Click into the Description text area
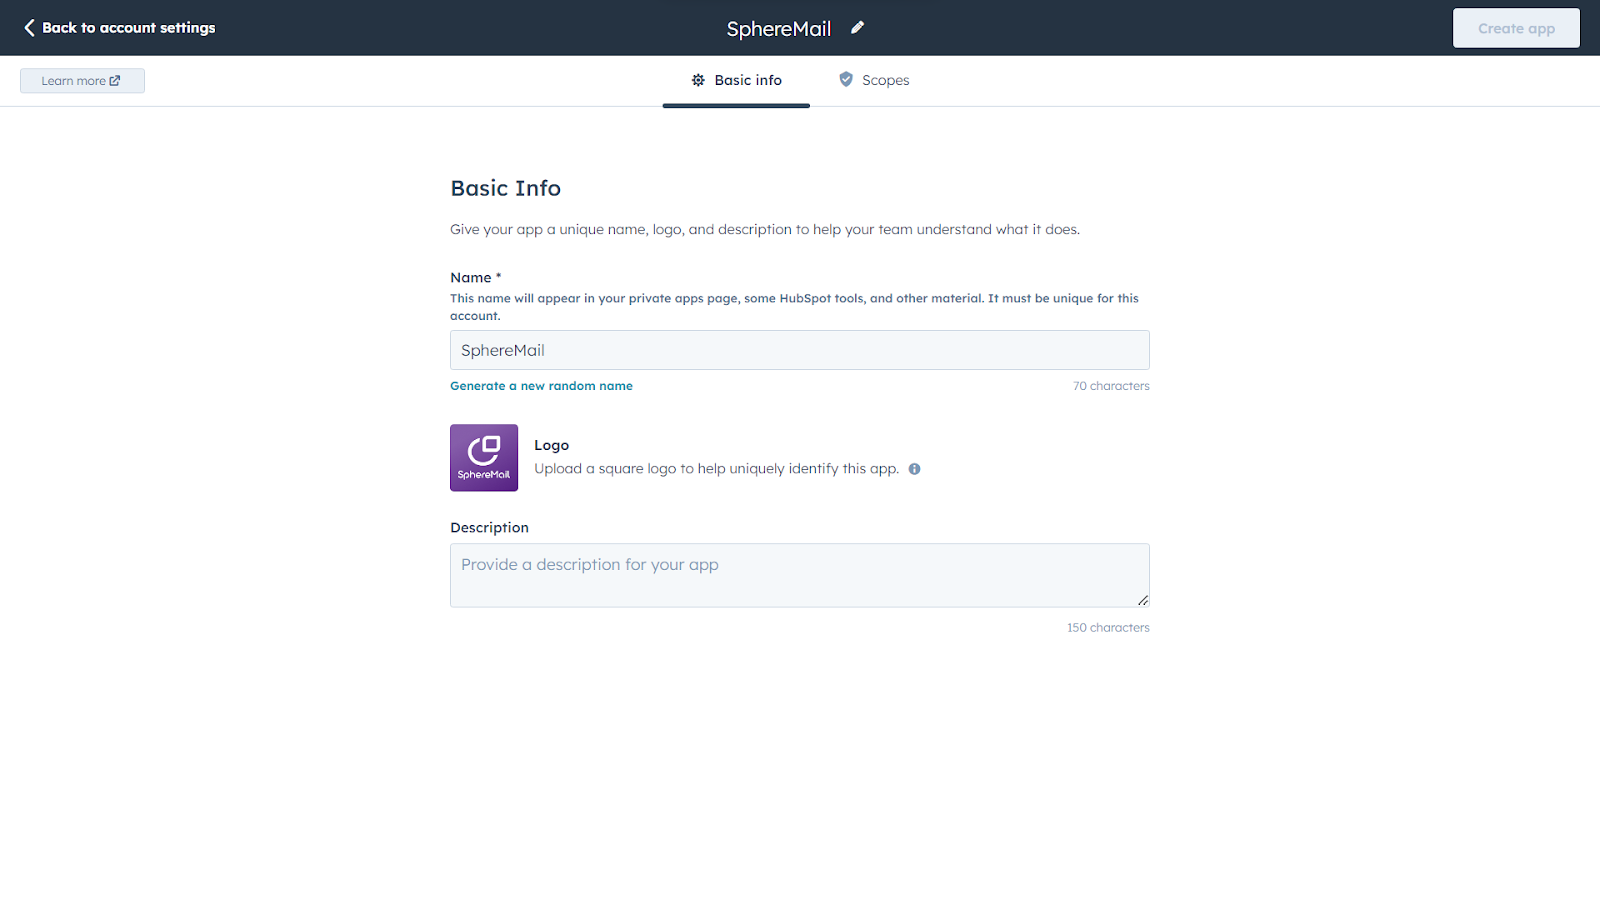 click(800, 575)
